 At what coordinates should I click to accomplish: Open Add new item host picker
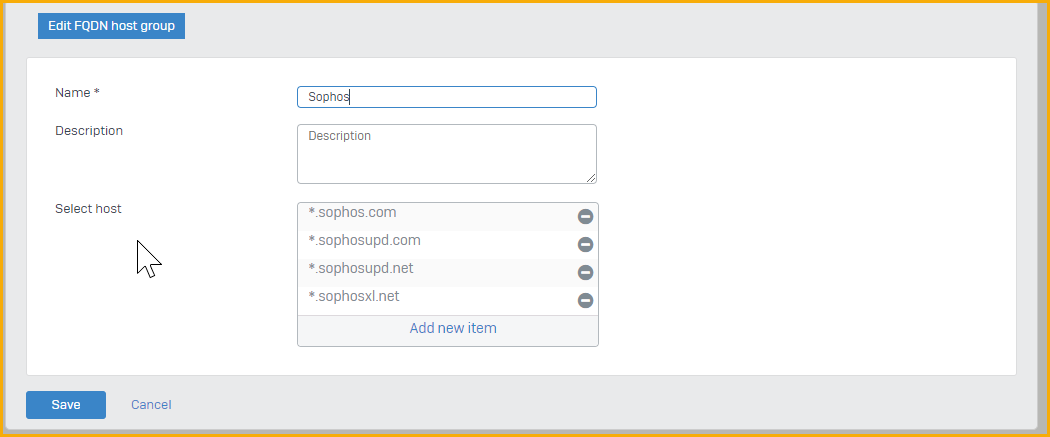(453, 329)
